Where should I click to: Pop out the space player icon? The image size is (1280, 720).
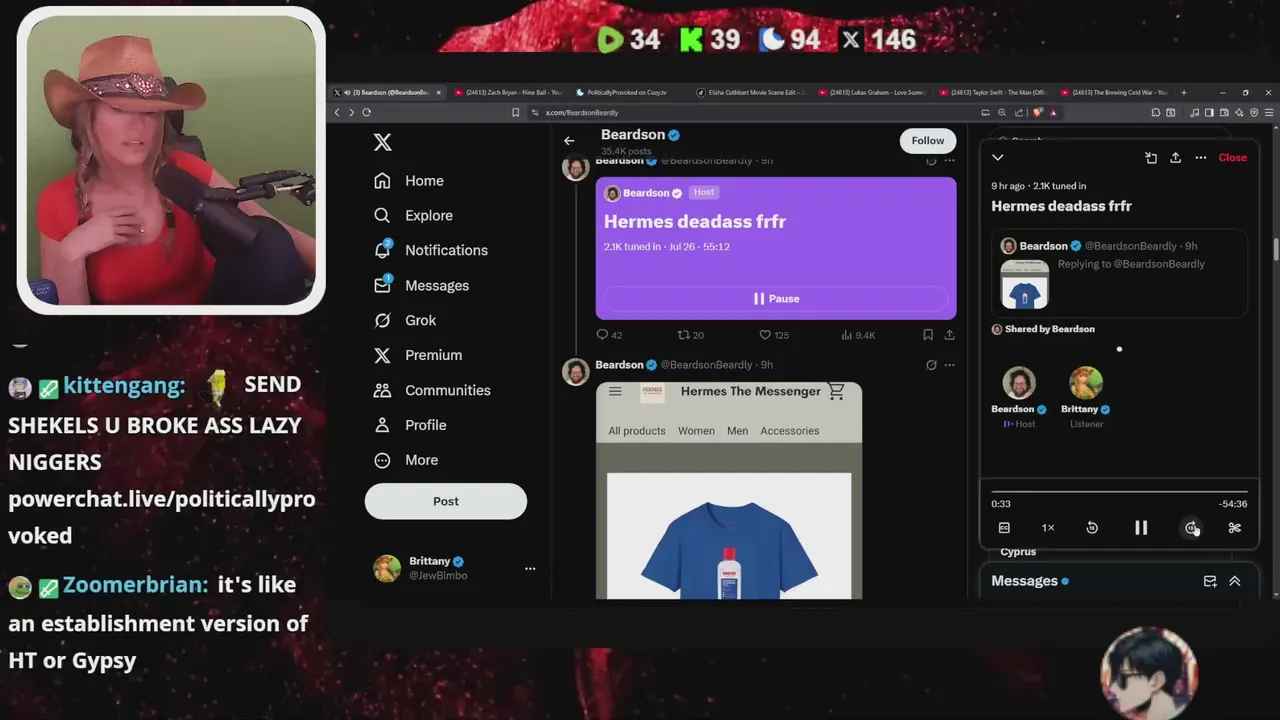click(x=1151, y=158)
